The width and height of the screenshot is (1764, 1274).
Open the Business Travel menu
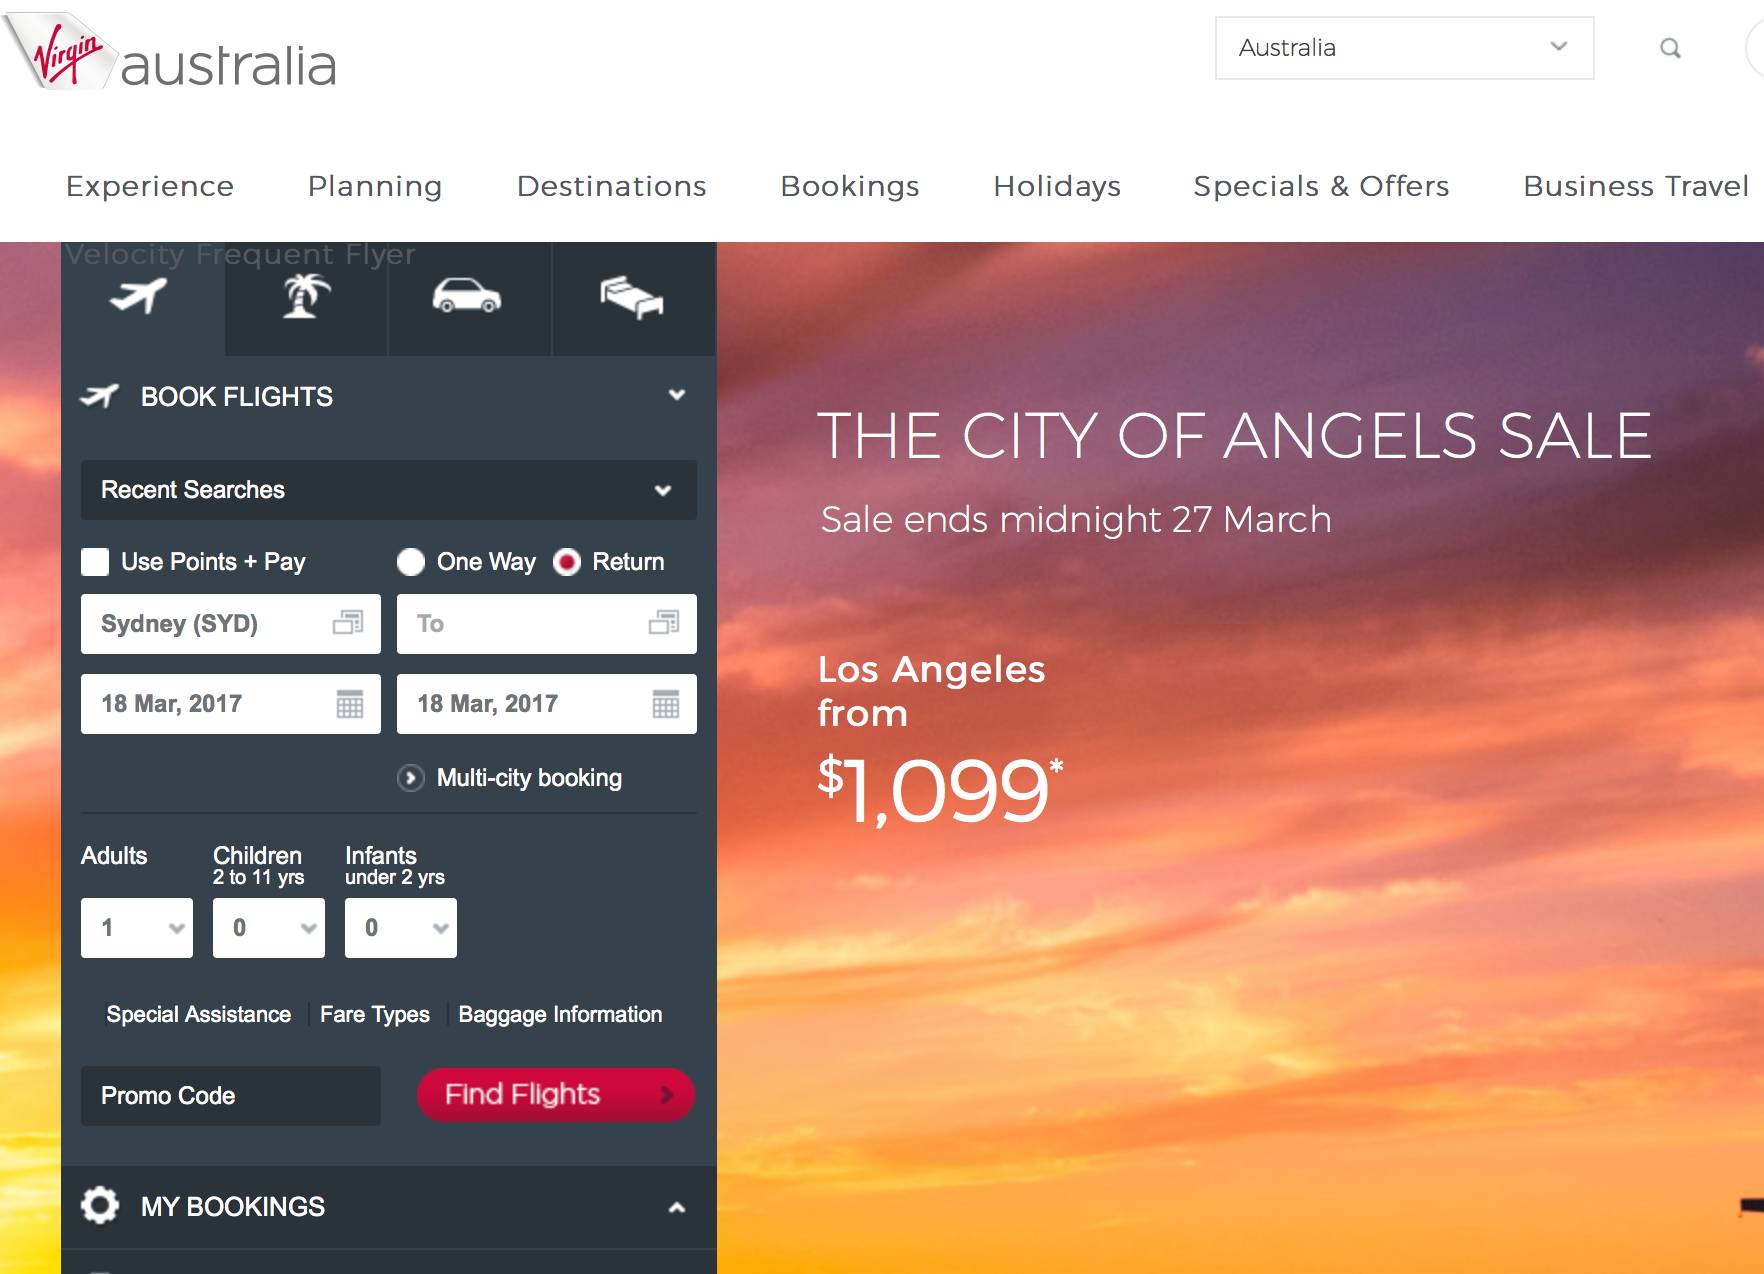[1636, 186]
